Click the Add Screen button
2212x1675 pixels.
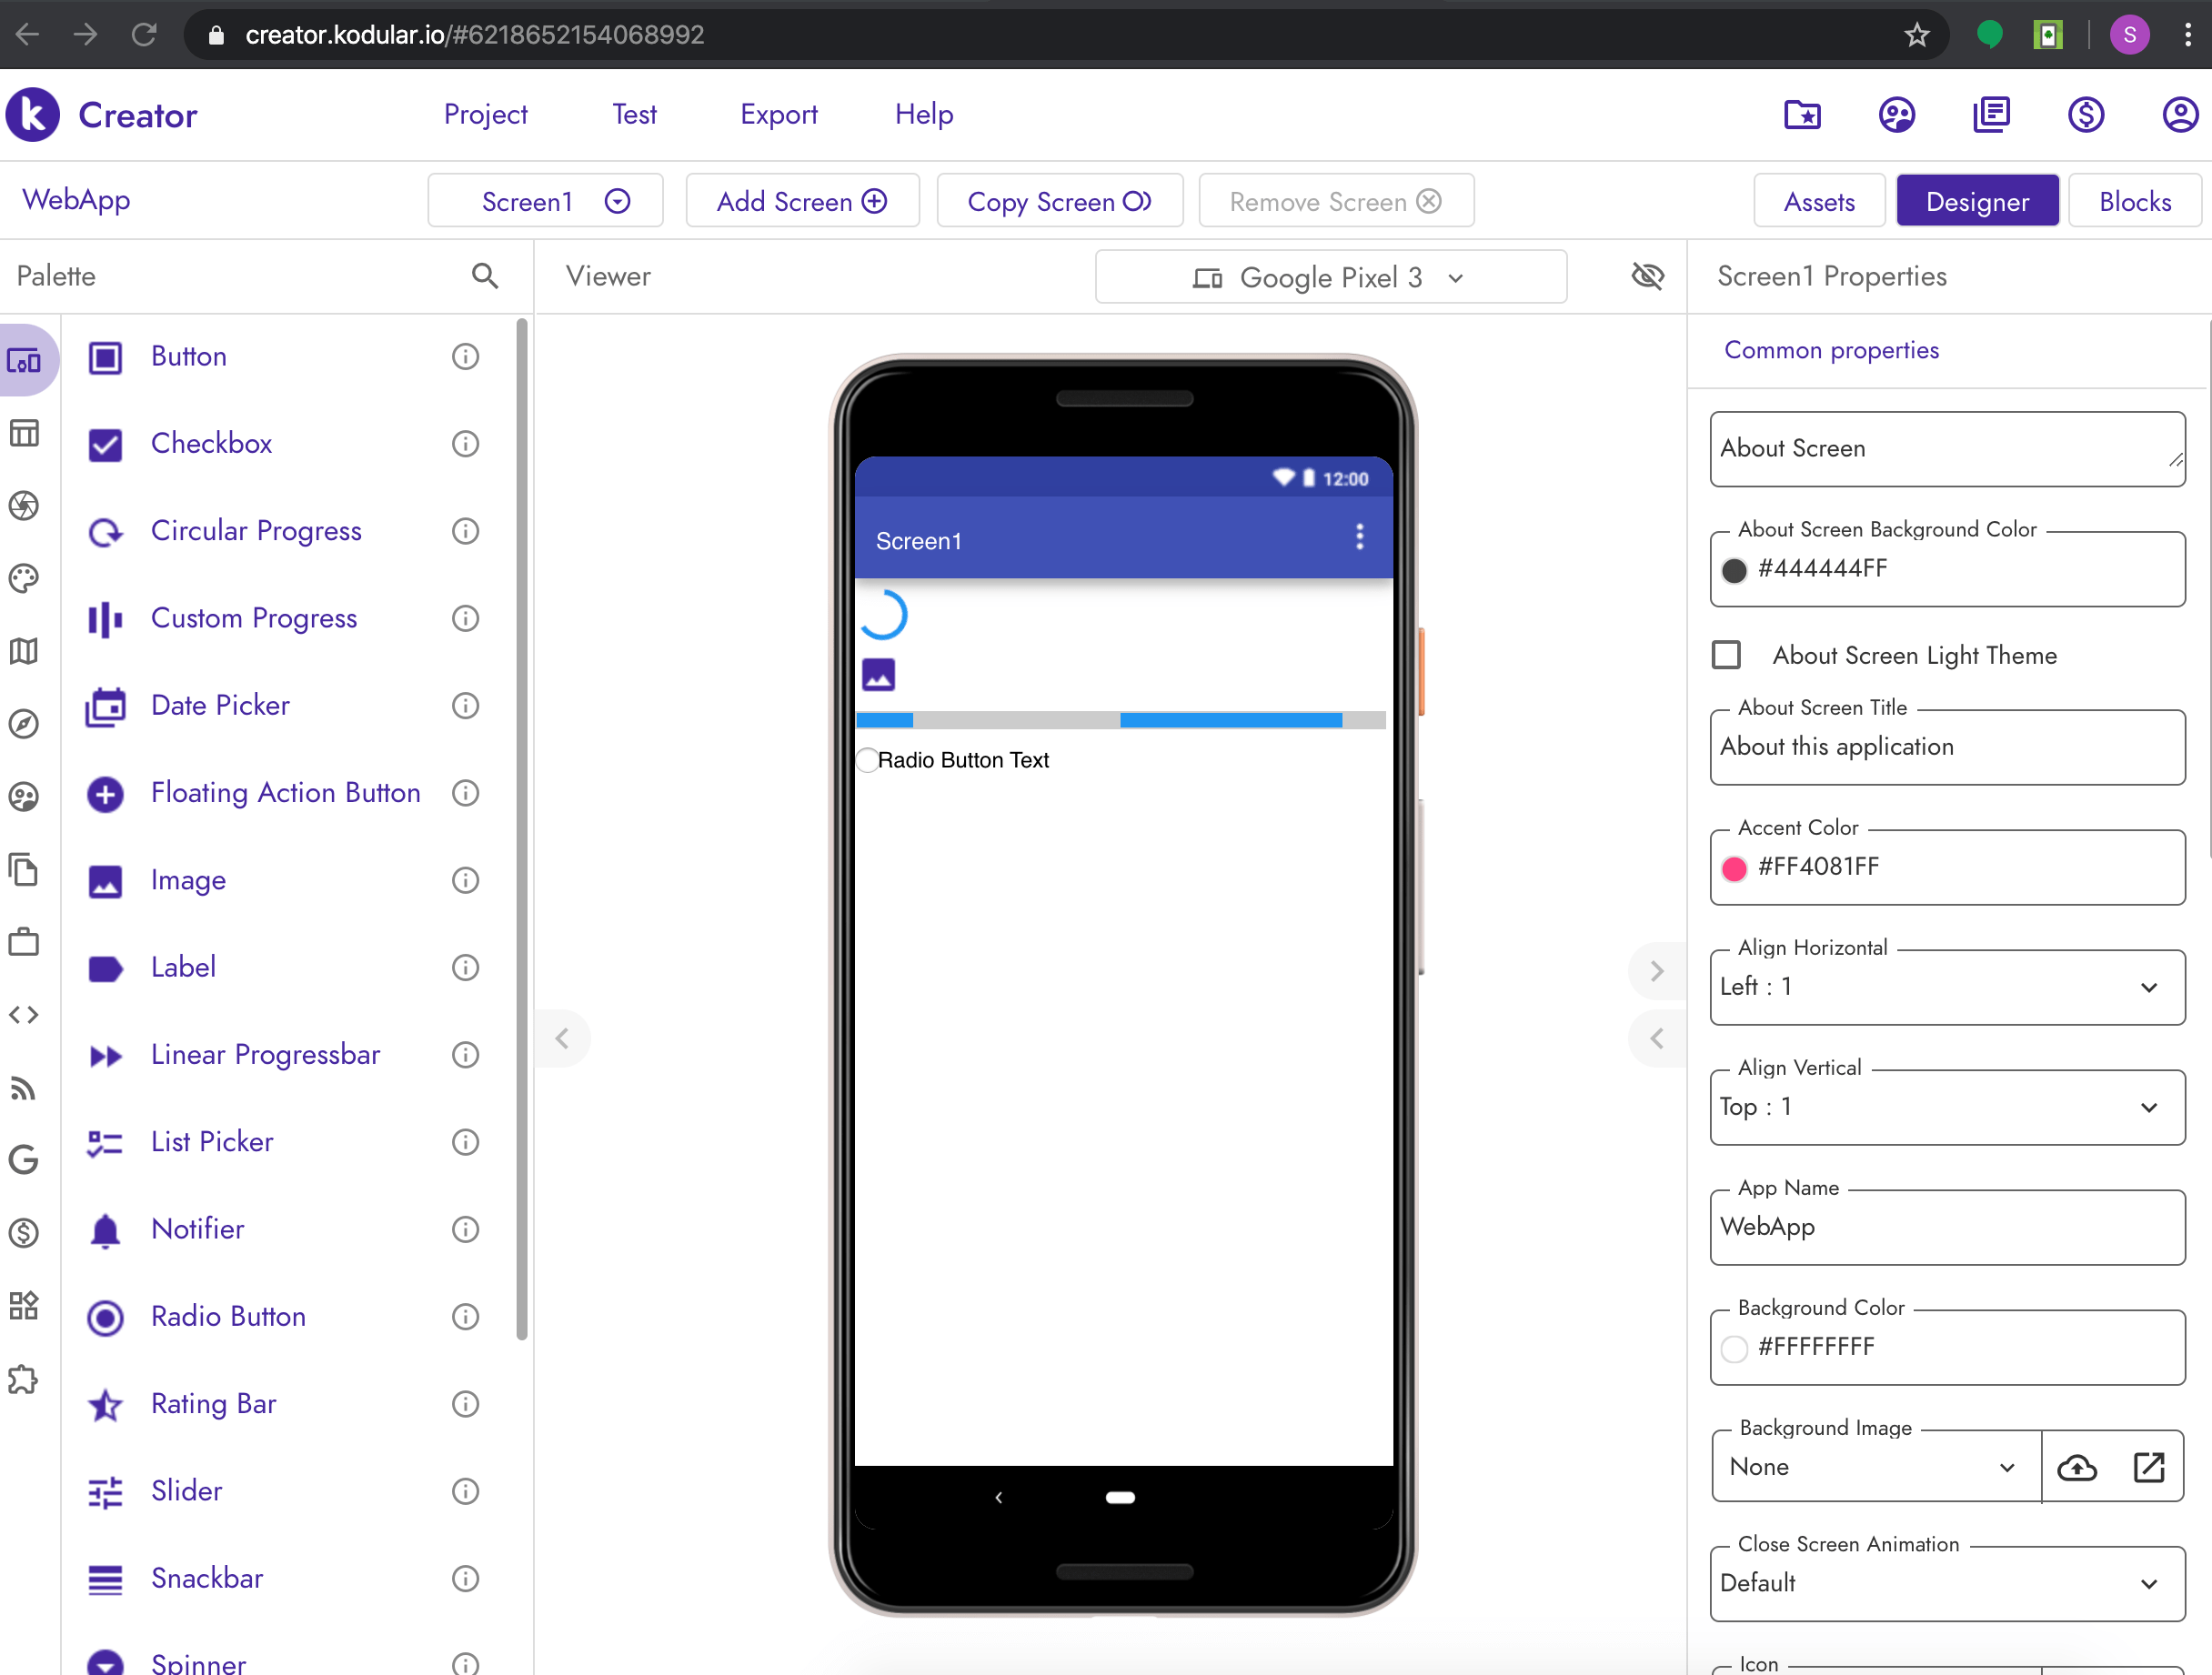(802, 200)
